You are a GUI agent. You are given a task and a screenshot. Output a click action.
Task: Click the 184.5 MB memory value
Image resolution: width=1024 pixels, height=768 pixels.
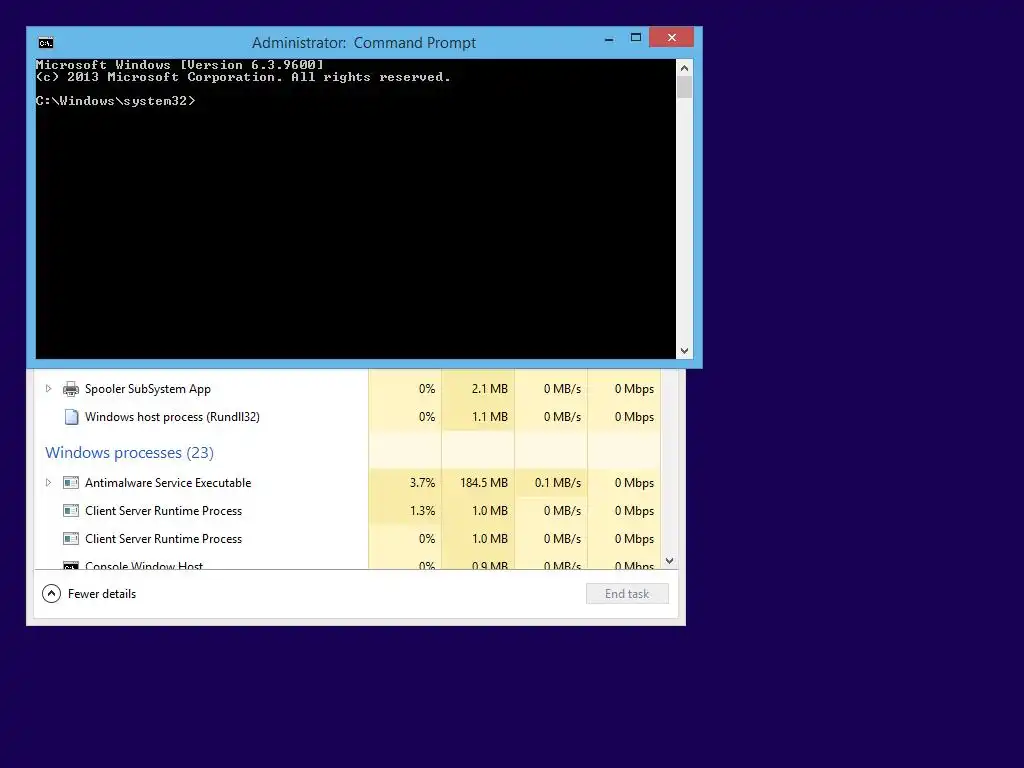(484, 483)
